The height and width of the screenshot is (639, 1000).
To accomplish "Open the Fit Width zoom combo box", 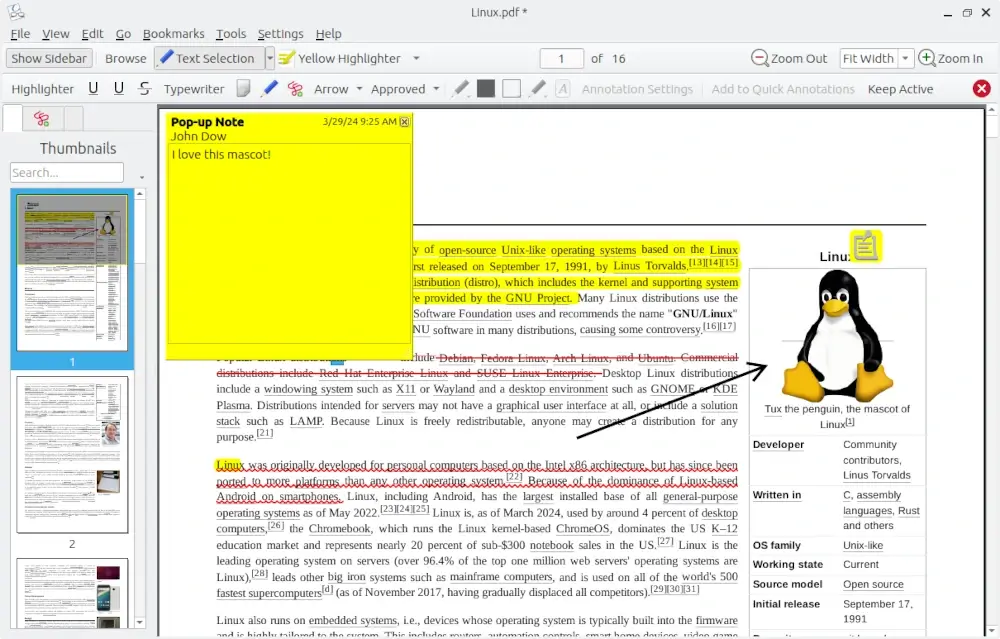I will tap(877, 58).
